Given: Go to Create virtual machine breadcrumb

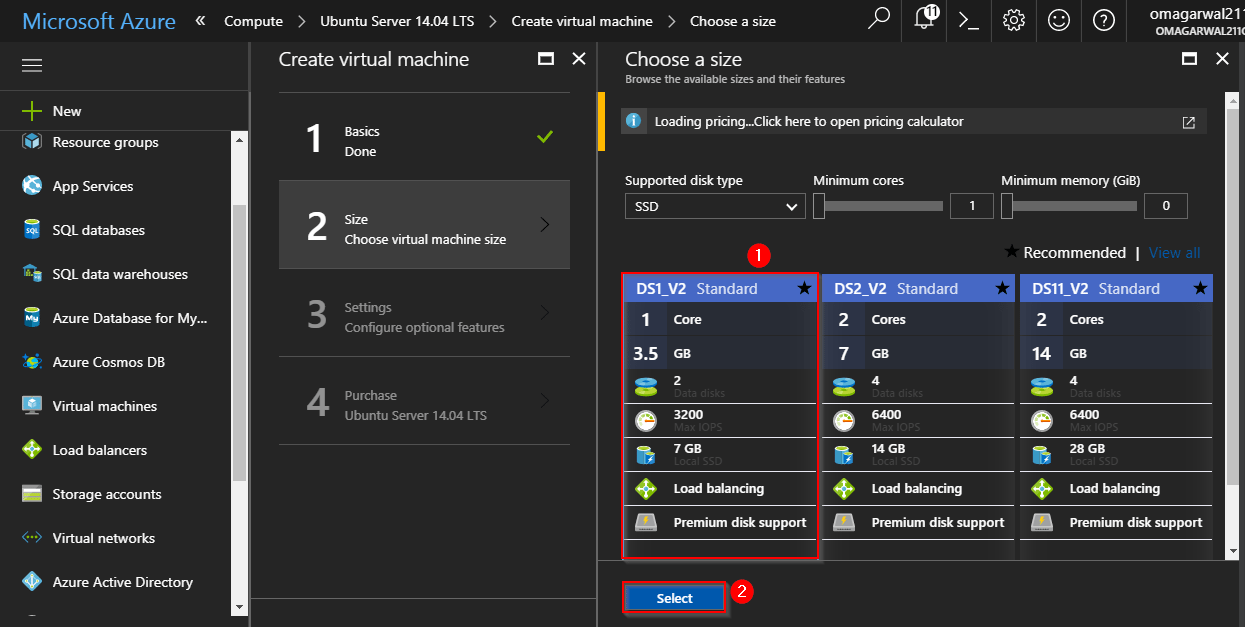Looking at the screenshot, I should 582,21.
